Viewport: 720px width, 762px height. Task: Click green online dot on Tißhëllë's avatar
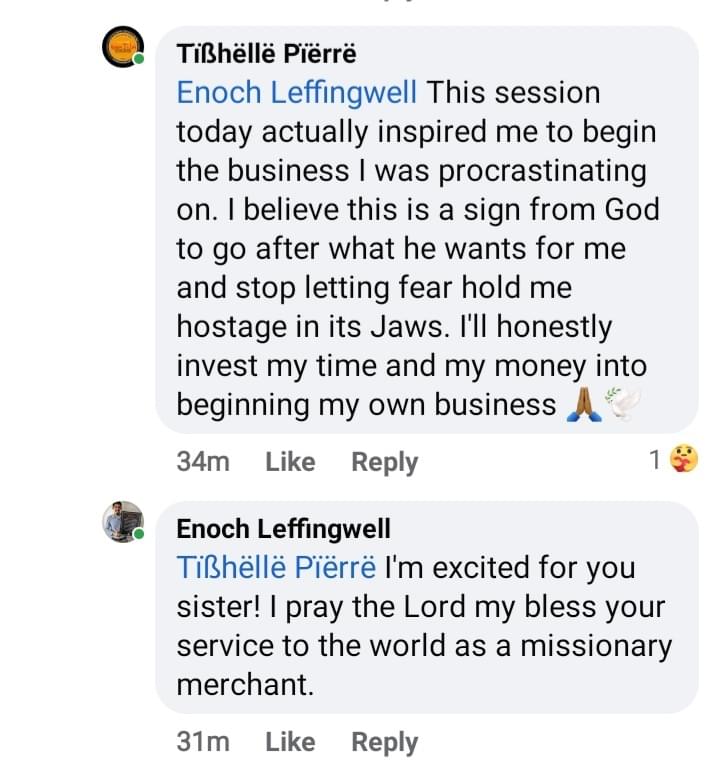pos(139,59)
